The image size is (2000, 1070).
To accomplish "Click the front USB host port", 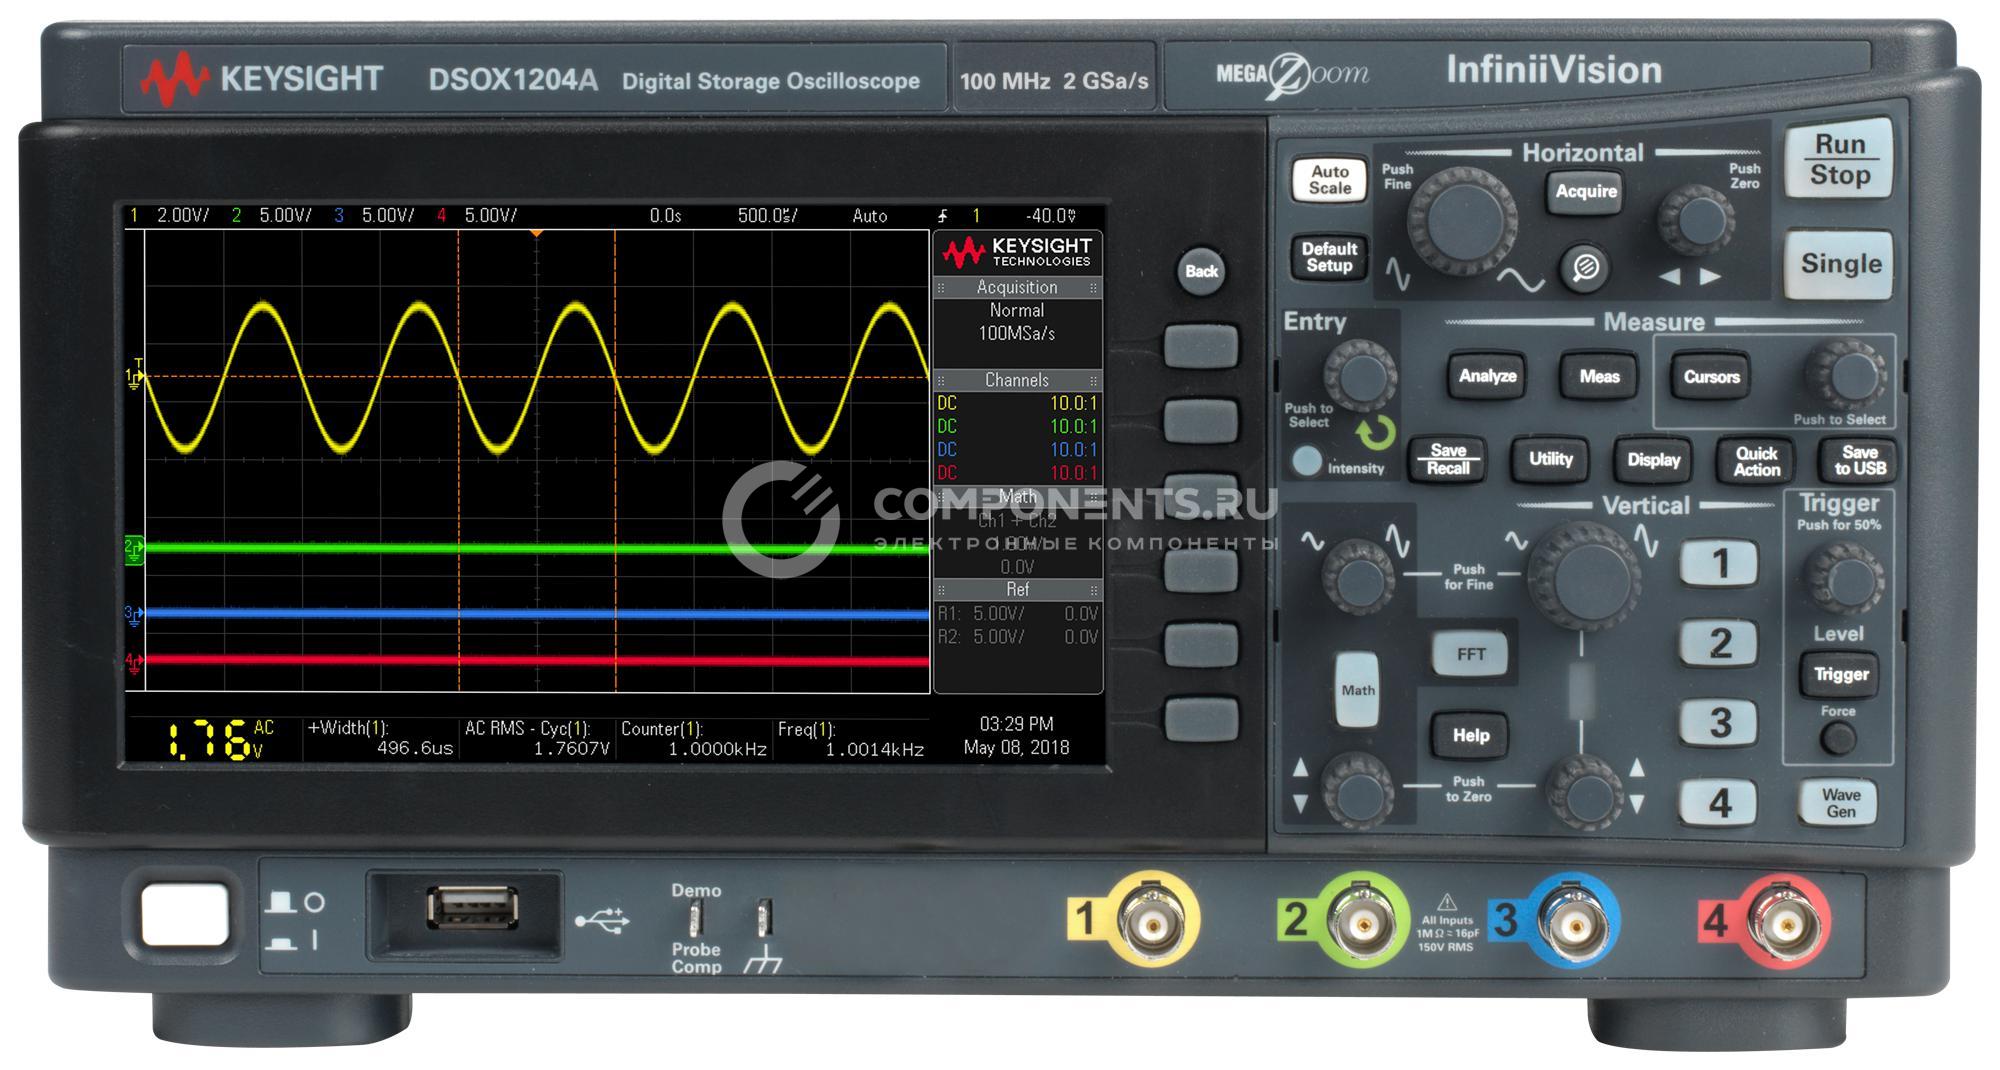I will point(472,908).
